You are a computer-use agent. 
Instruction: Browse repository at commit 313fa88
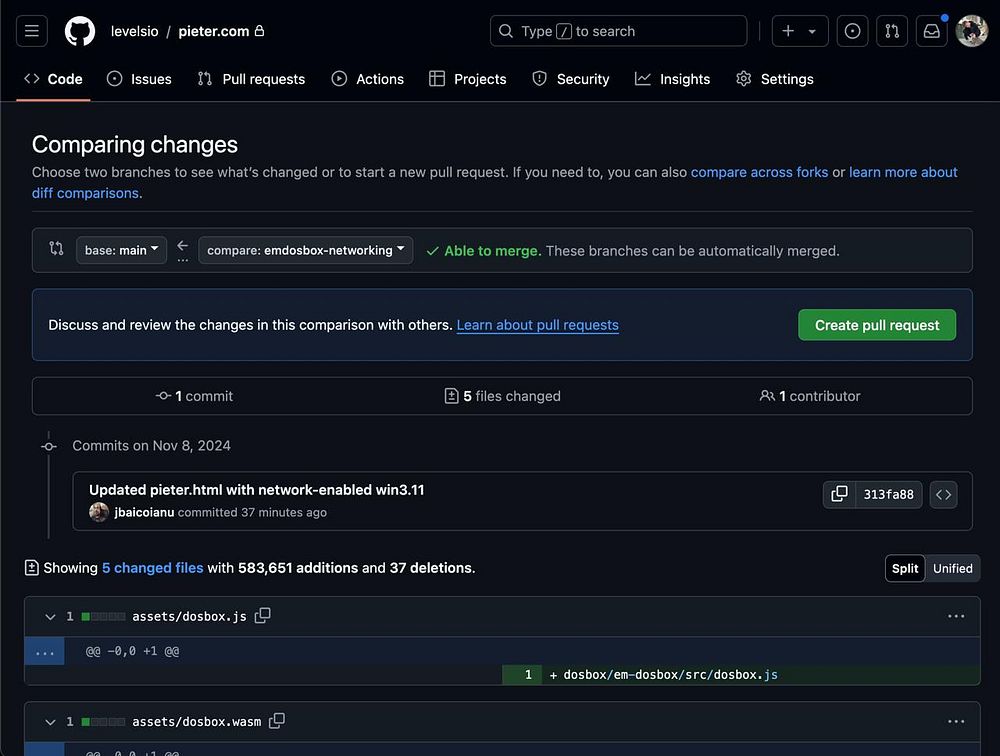coord(944,494)
